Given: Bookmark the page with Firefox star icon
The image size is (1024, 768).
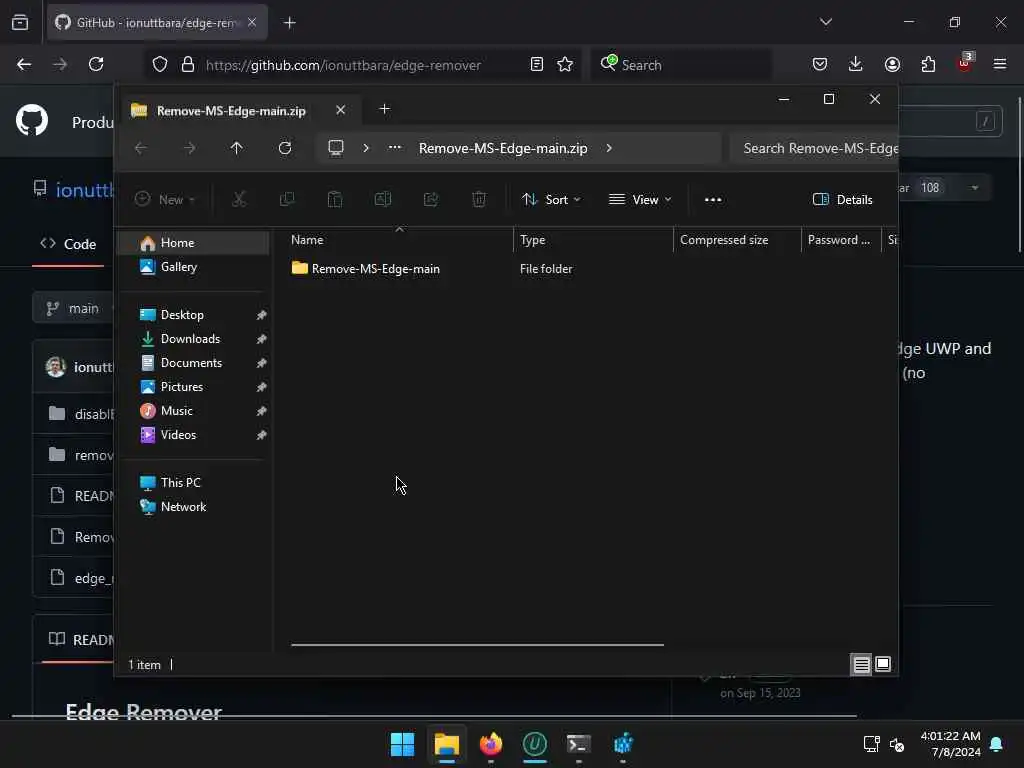Looking at the screenshot, I should (565, 64).
